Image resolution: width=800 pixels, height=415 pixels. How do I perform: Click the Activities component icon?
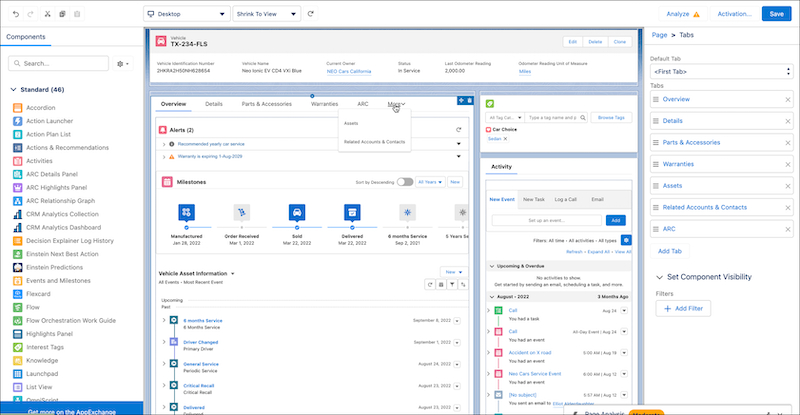pos(18,160)
